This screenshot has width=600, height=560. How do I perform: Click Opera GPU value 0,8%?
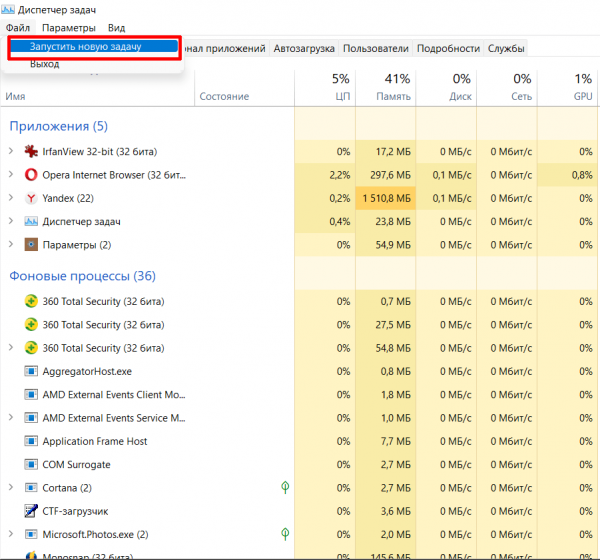pos(582,175)
